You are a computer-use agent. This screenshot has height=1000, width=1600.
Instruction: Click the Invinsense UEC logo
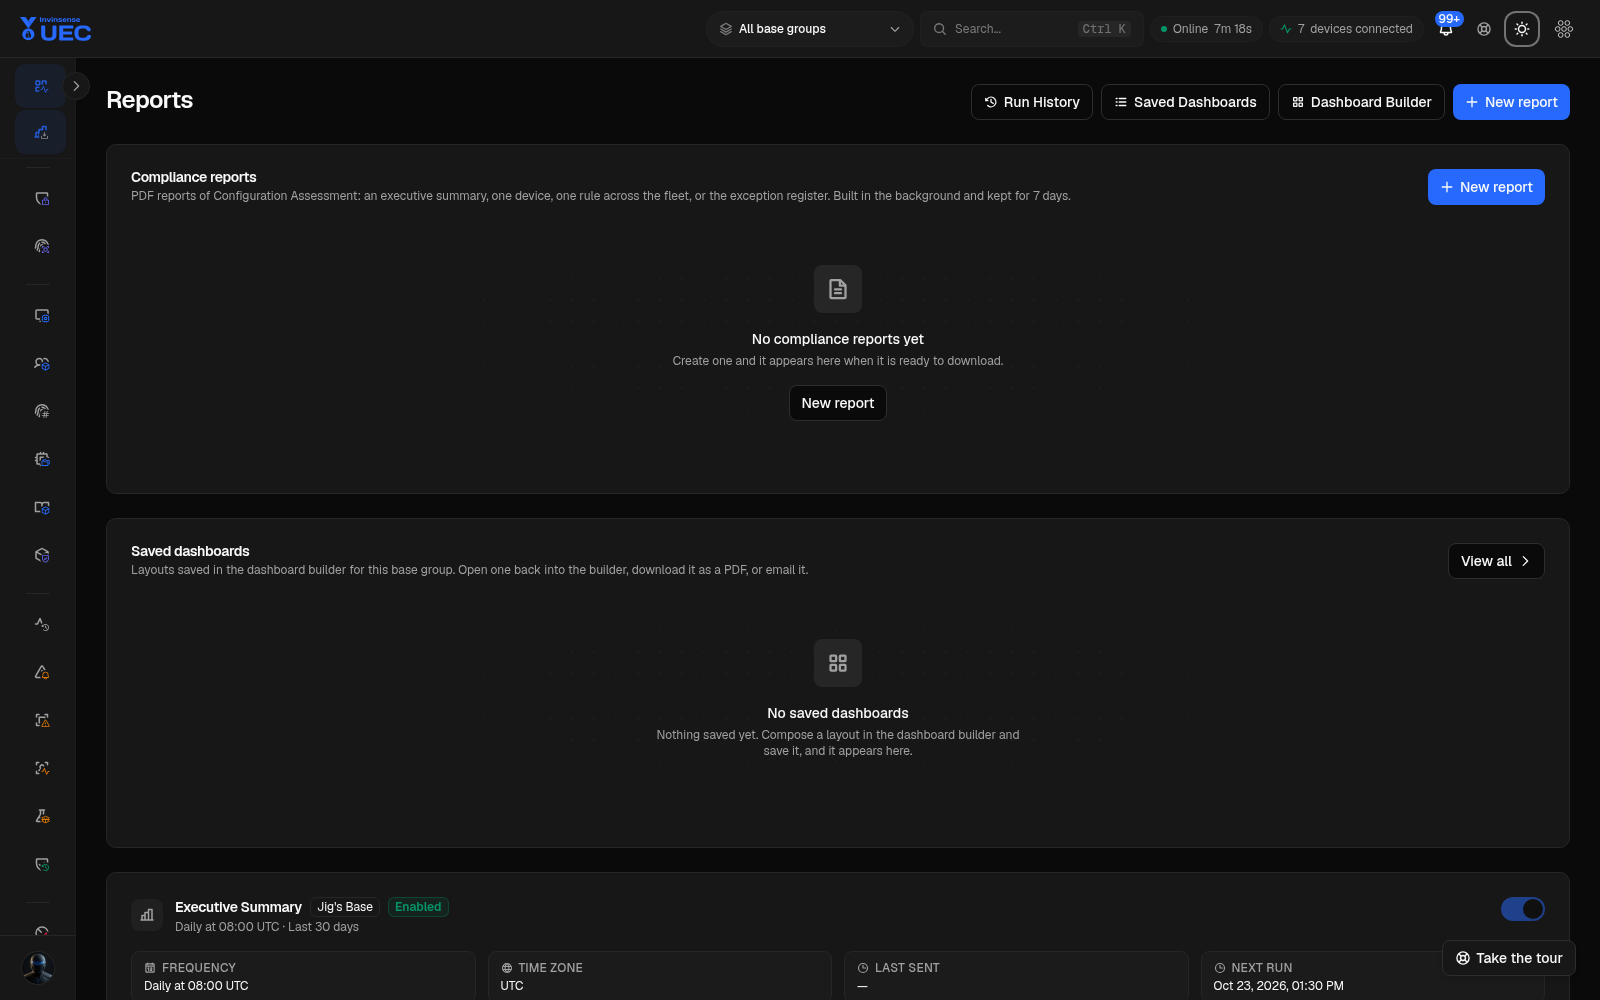(x=56, y=29)
